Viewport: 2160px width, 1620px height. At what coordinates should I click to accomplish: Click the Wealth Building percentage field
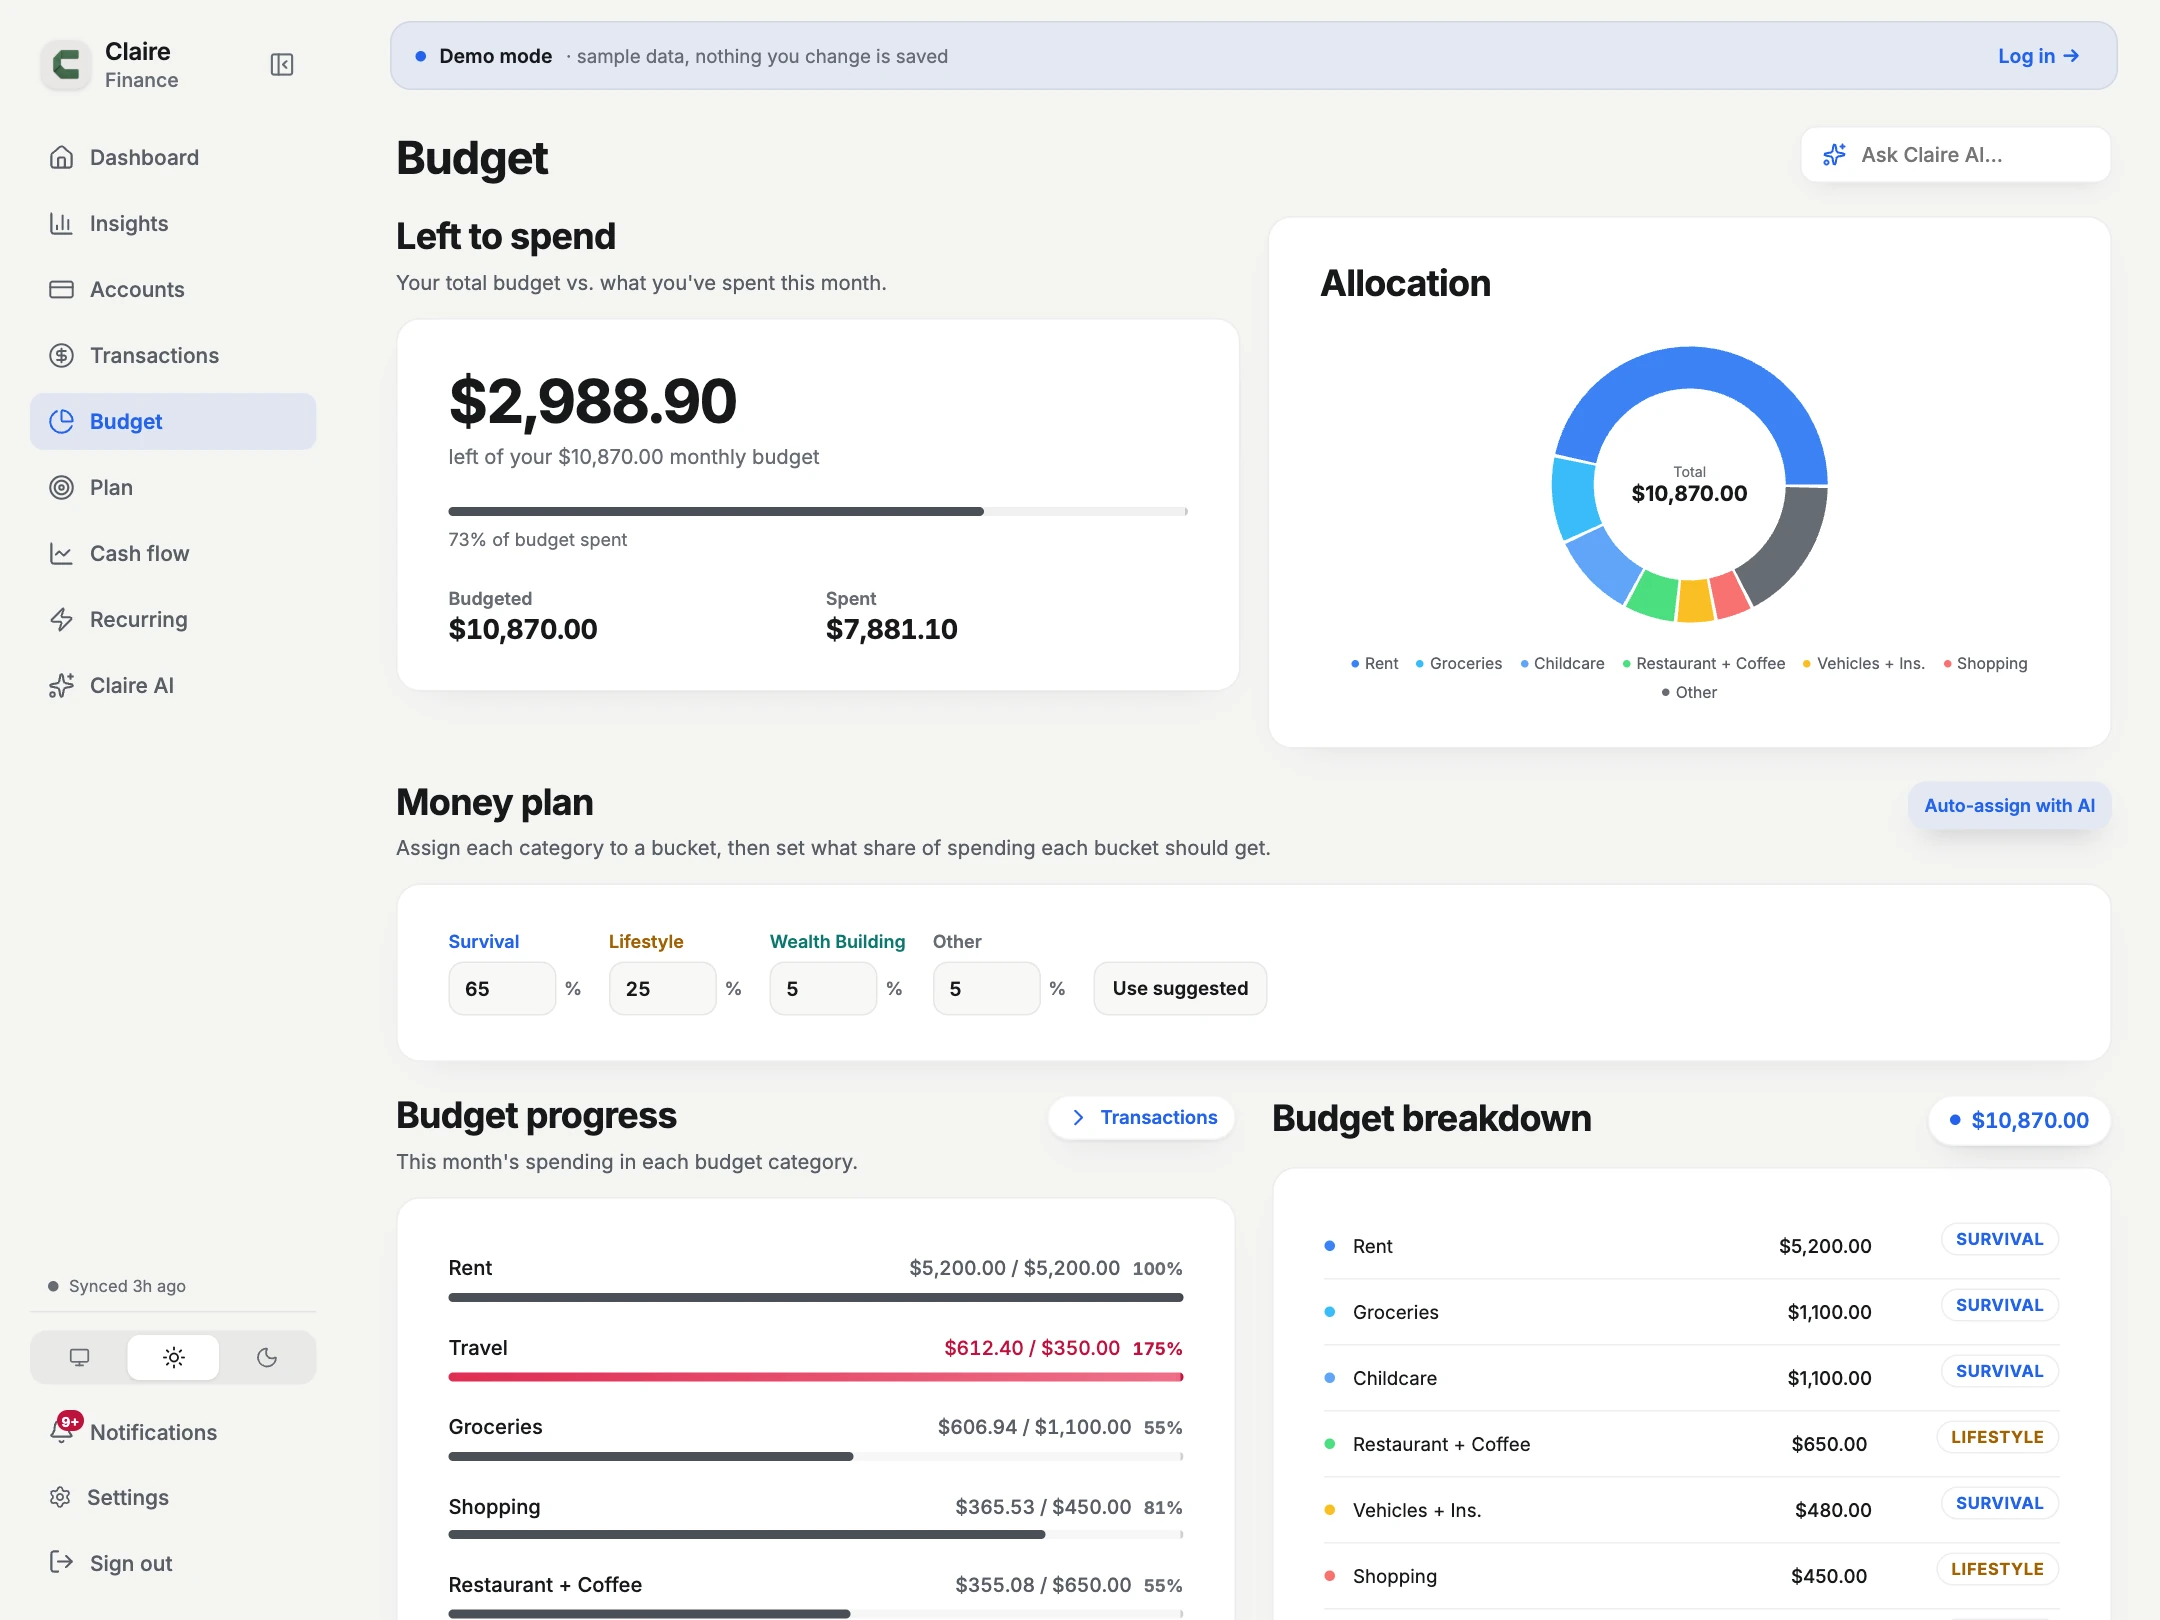tap(823, 988)
